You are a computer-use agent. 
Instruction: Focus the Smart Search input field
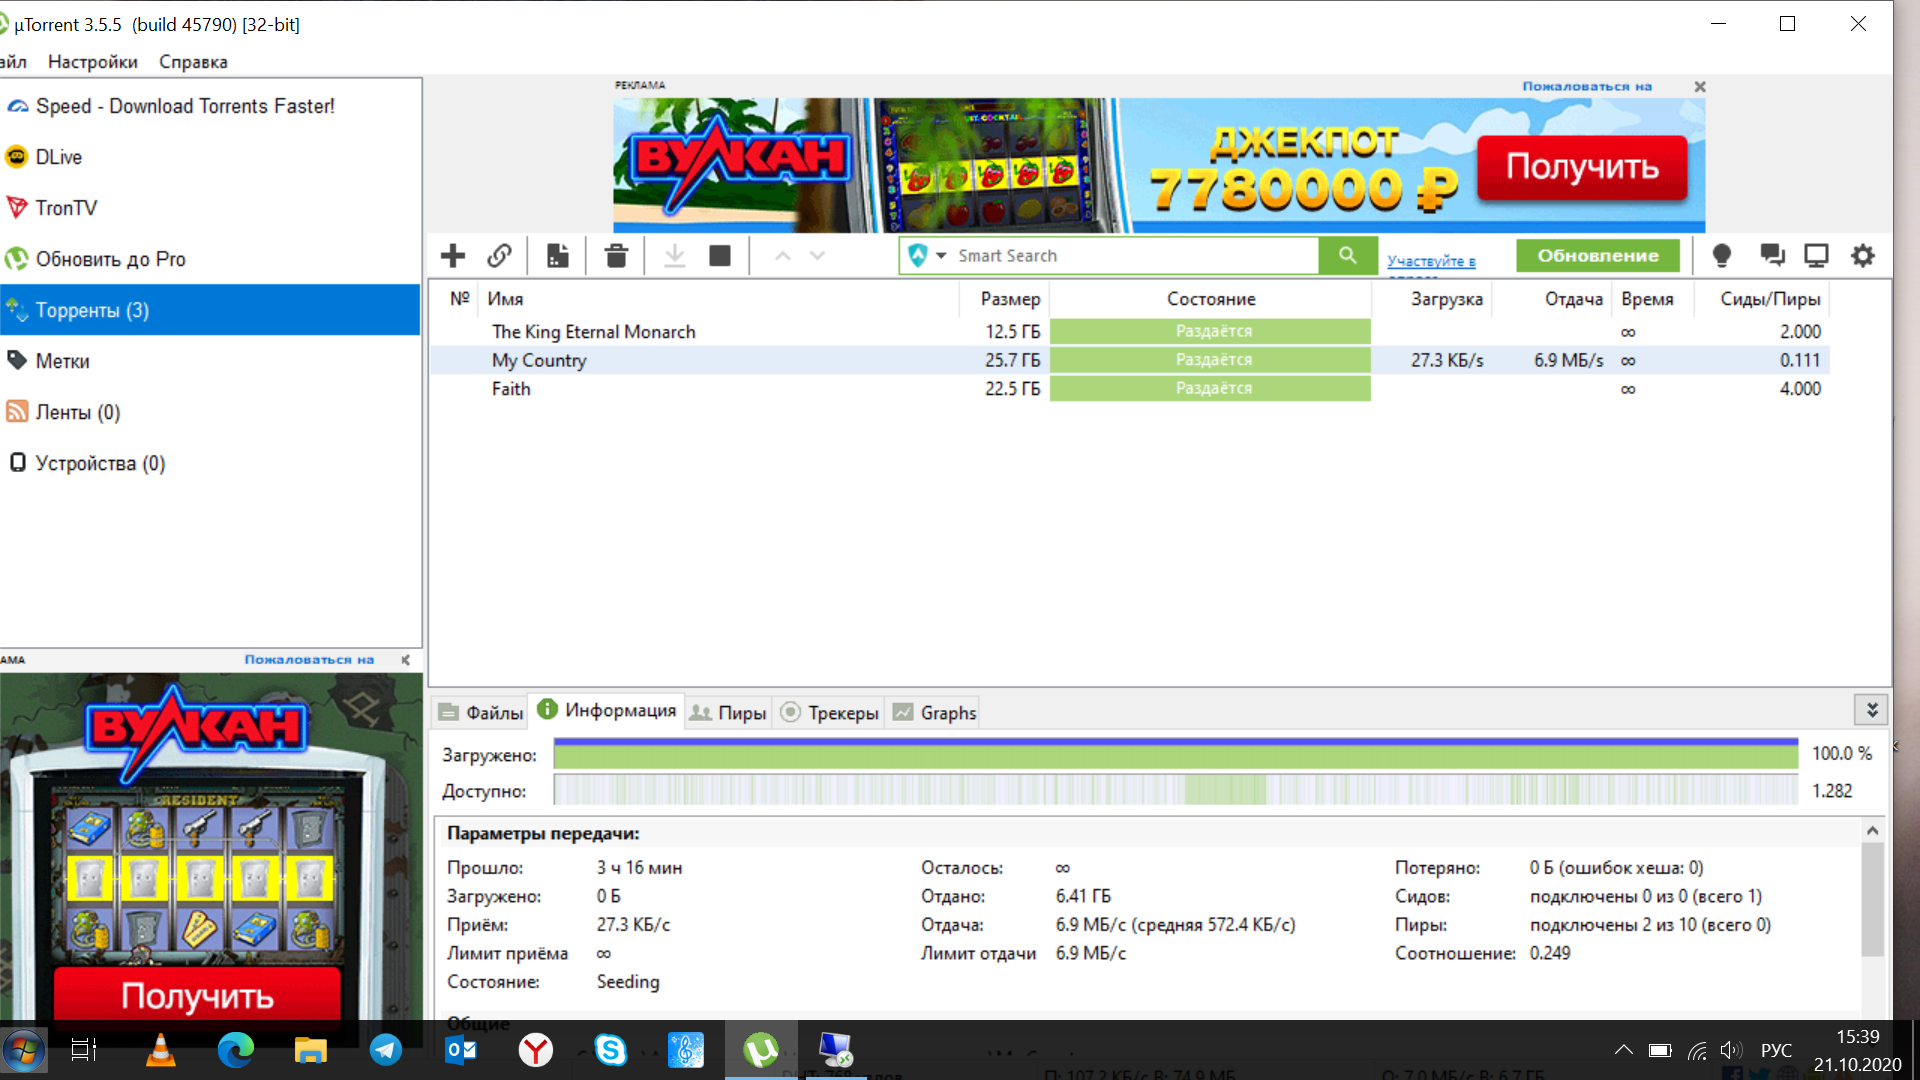click(1135, 256)
